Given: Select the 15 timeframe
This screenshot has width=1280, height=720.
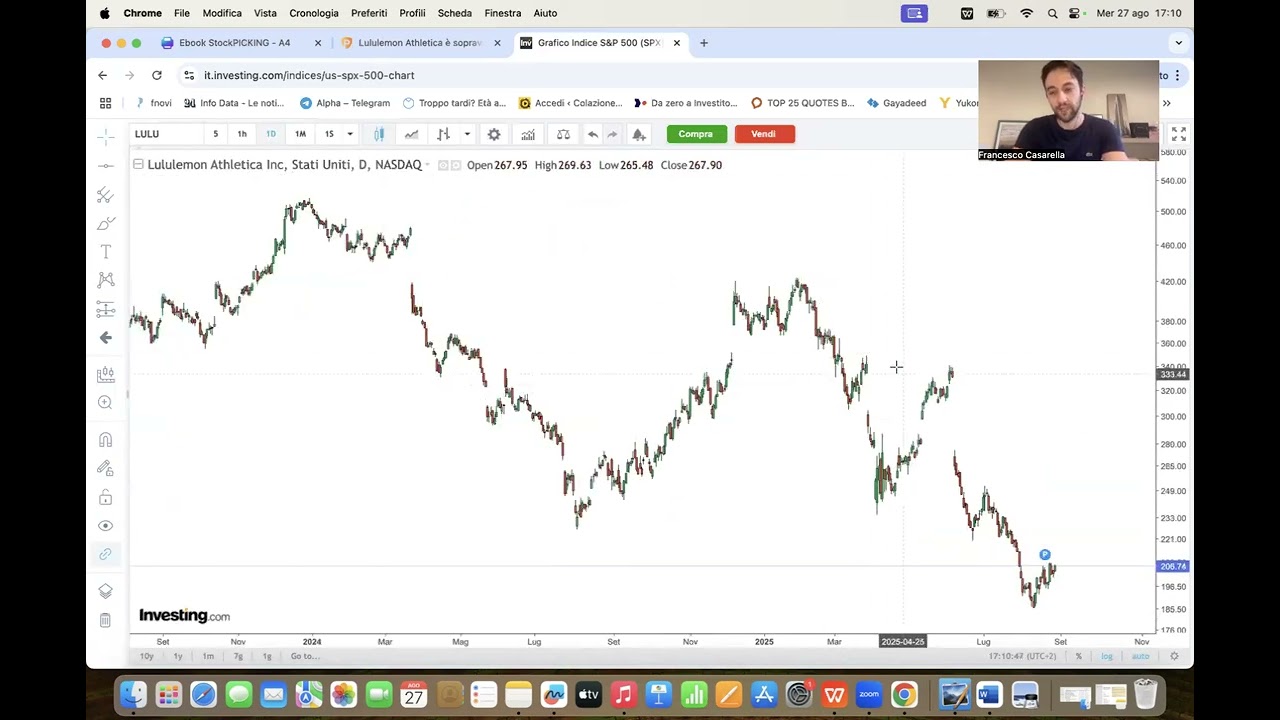Looking at the screenshot, I should click(x=329, y=134).
